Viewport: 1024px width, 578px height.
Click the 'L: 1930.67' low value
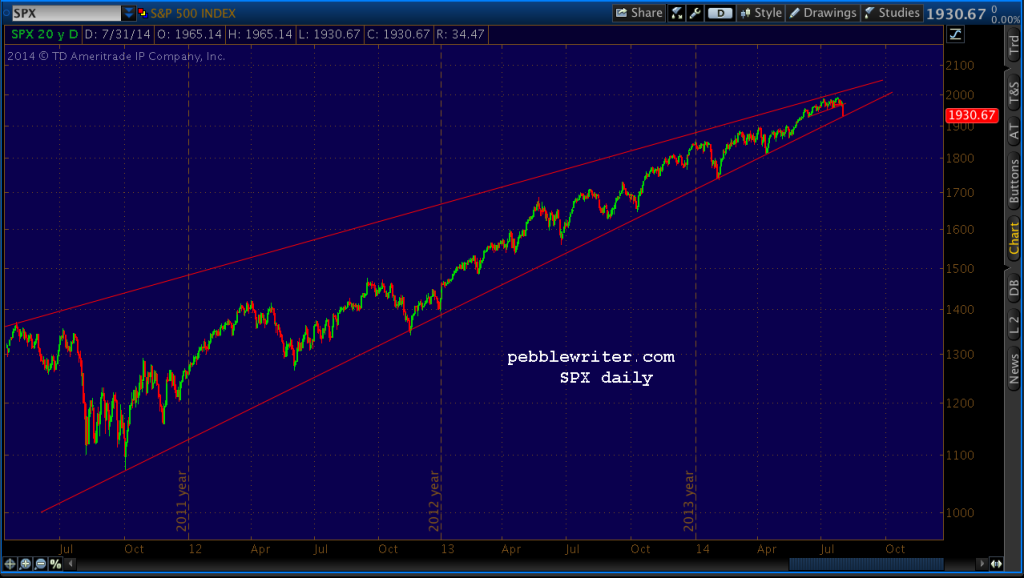329,34
